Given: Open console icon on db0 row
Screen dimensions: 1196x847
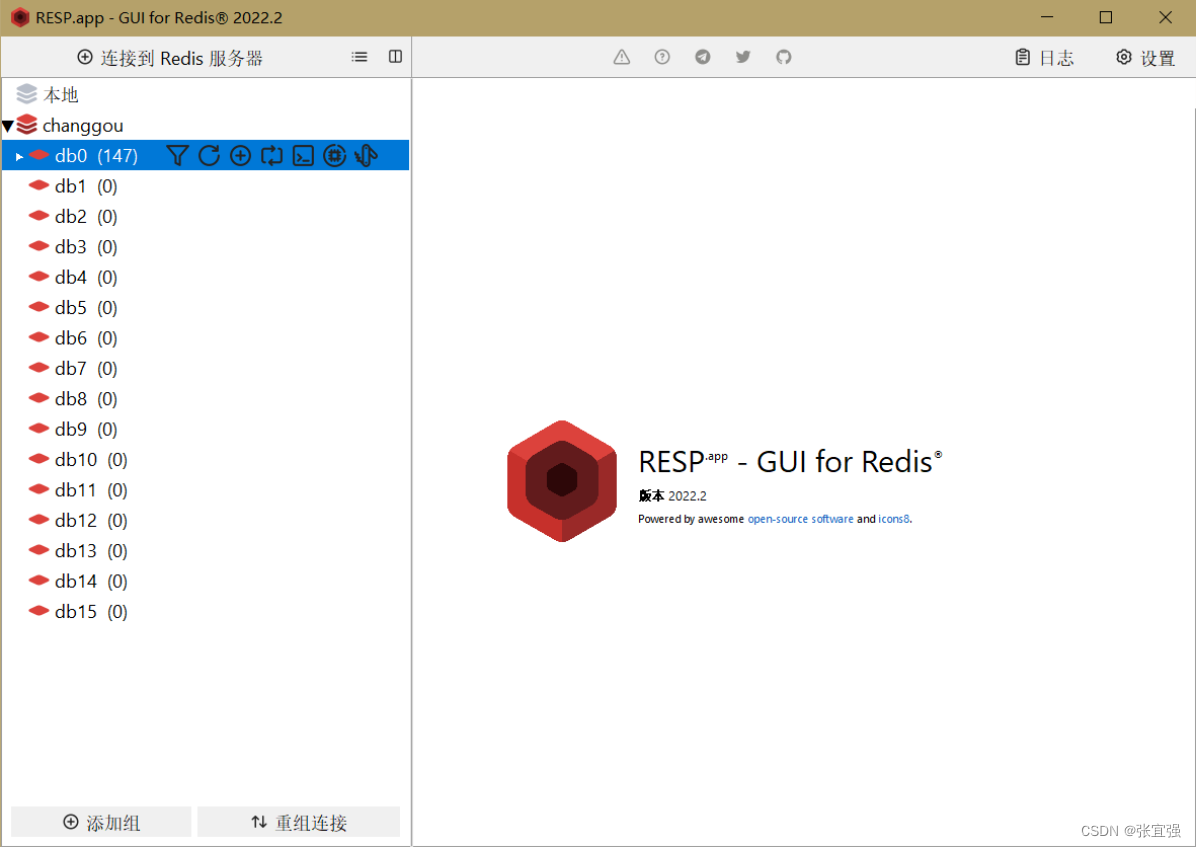Looking at the screenshot, I should coord(303,156).
